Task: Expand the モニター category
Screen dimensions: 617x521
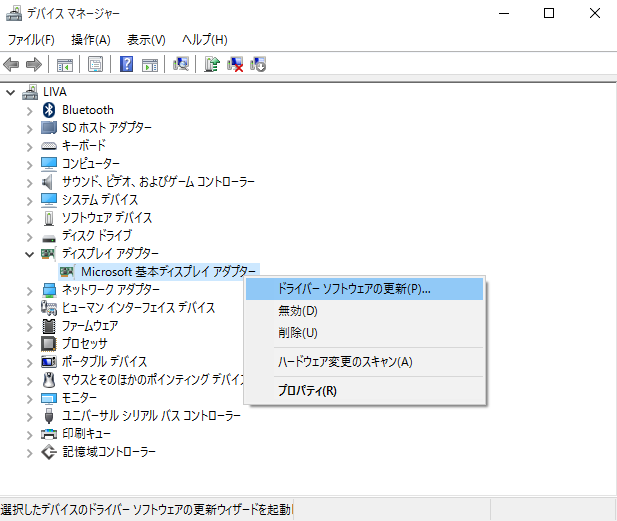Action: pos(30,399)
